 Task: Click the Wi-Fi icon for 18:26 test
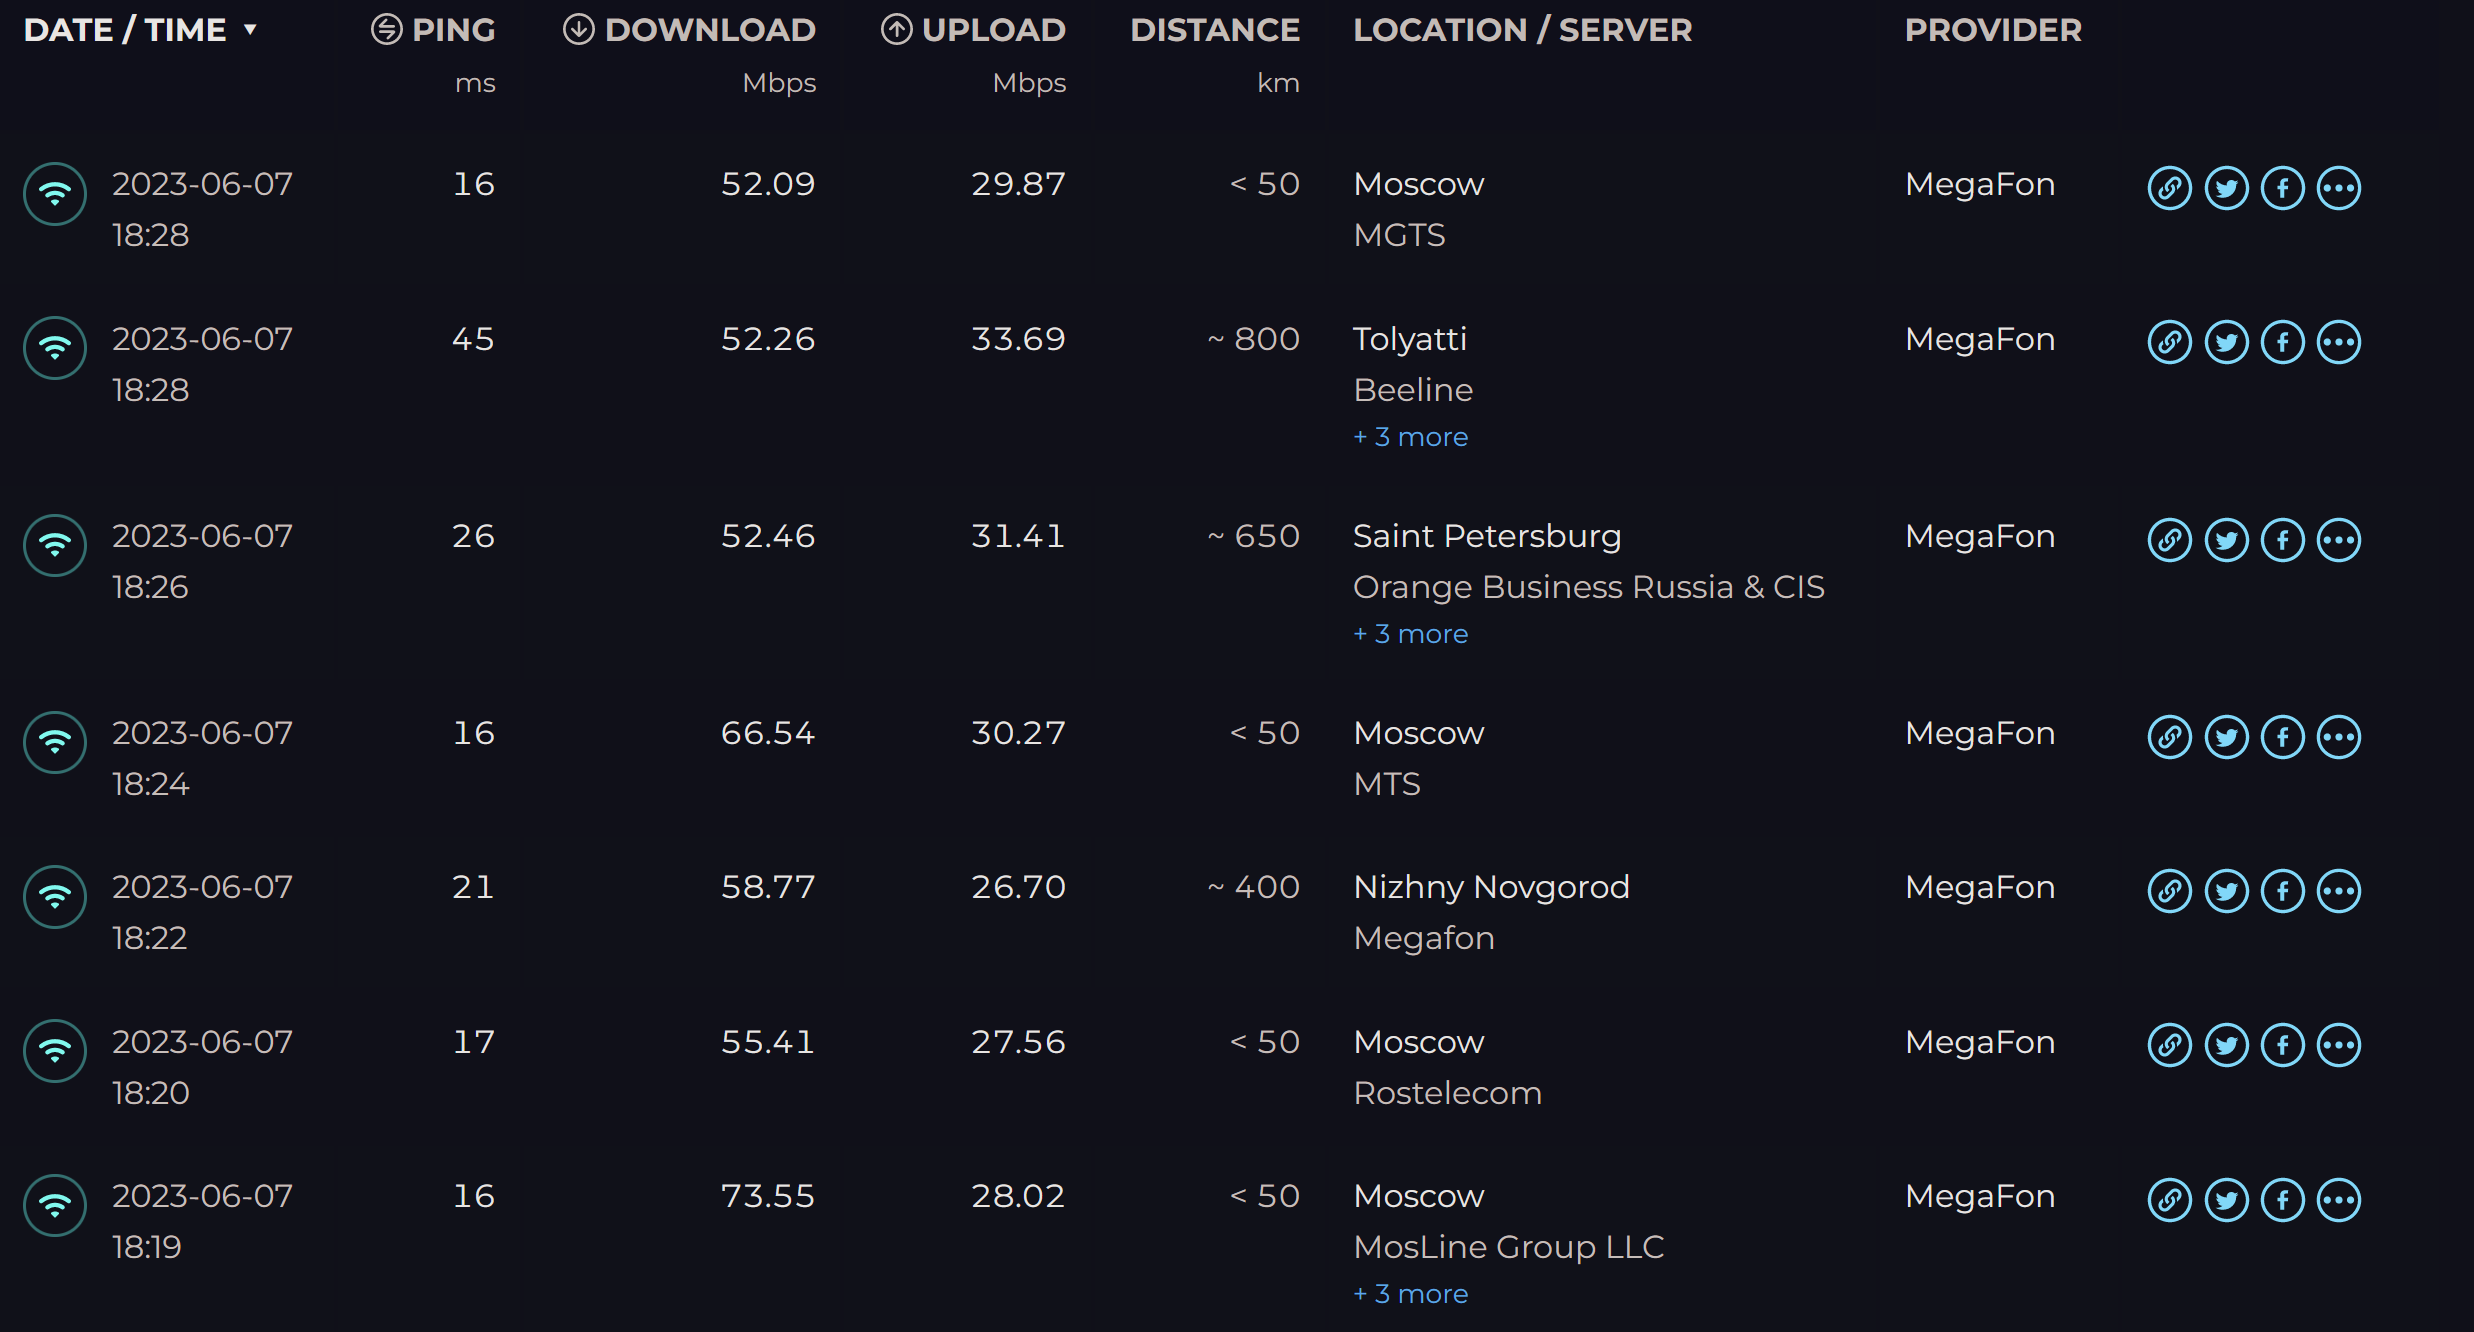(55, 546)
